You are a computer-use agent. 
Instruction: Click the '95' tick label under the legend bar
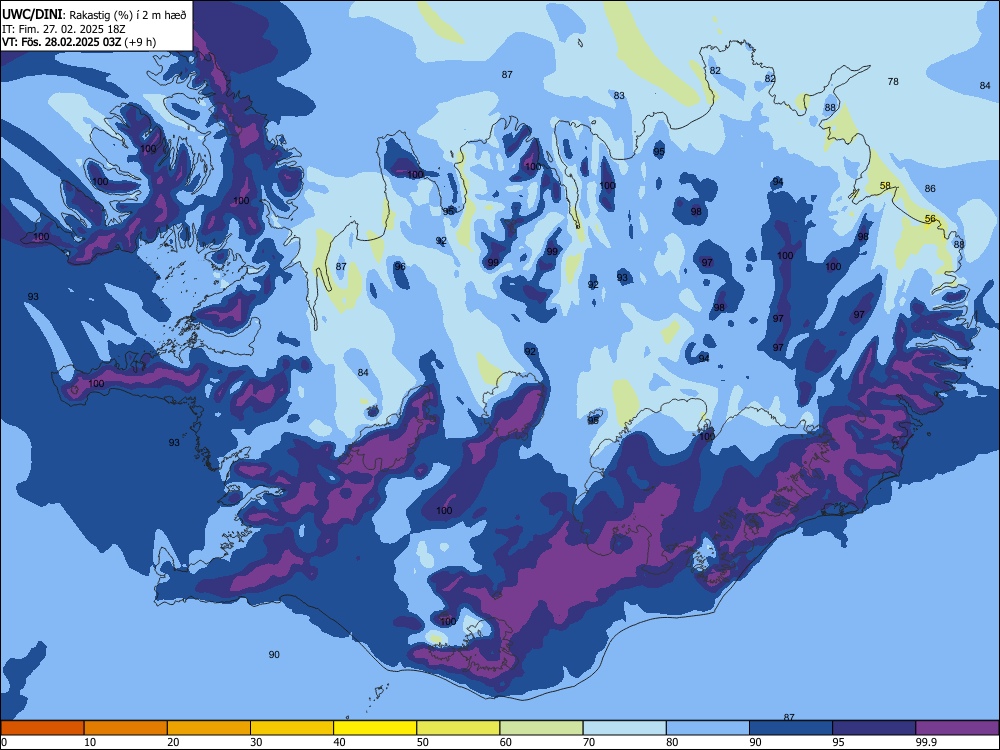839,742
